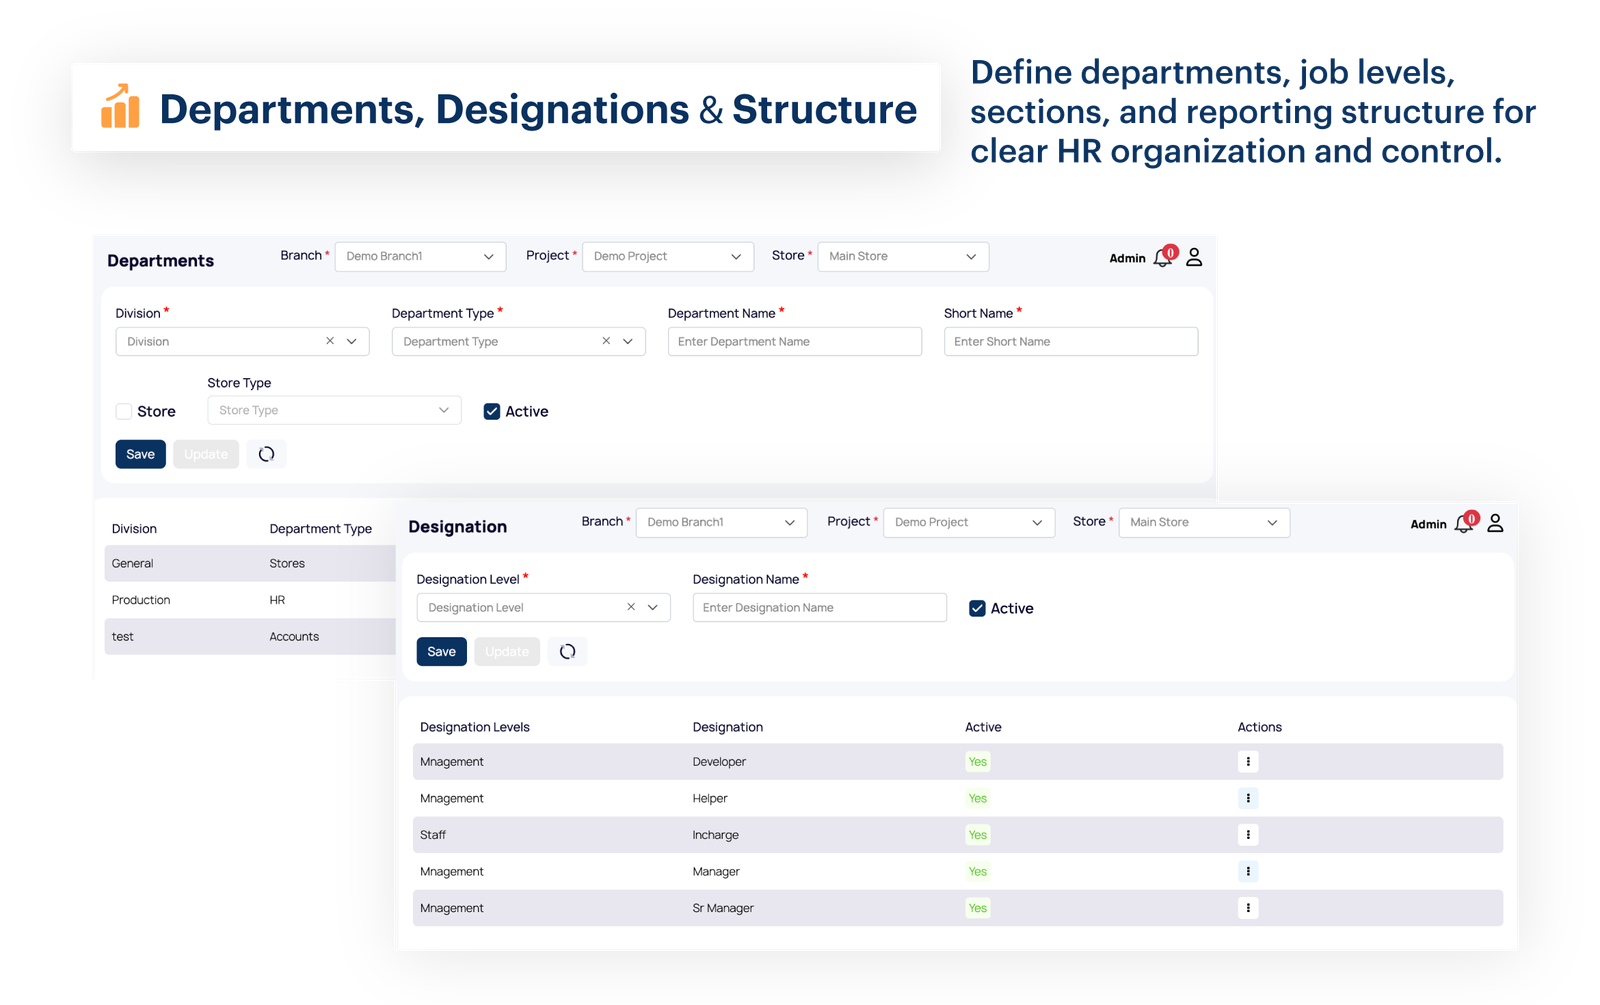Open notifications bell in Departments header

pyautogui.click(x=1161, y=257)
